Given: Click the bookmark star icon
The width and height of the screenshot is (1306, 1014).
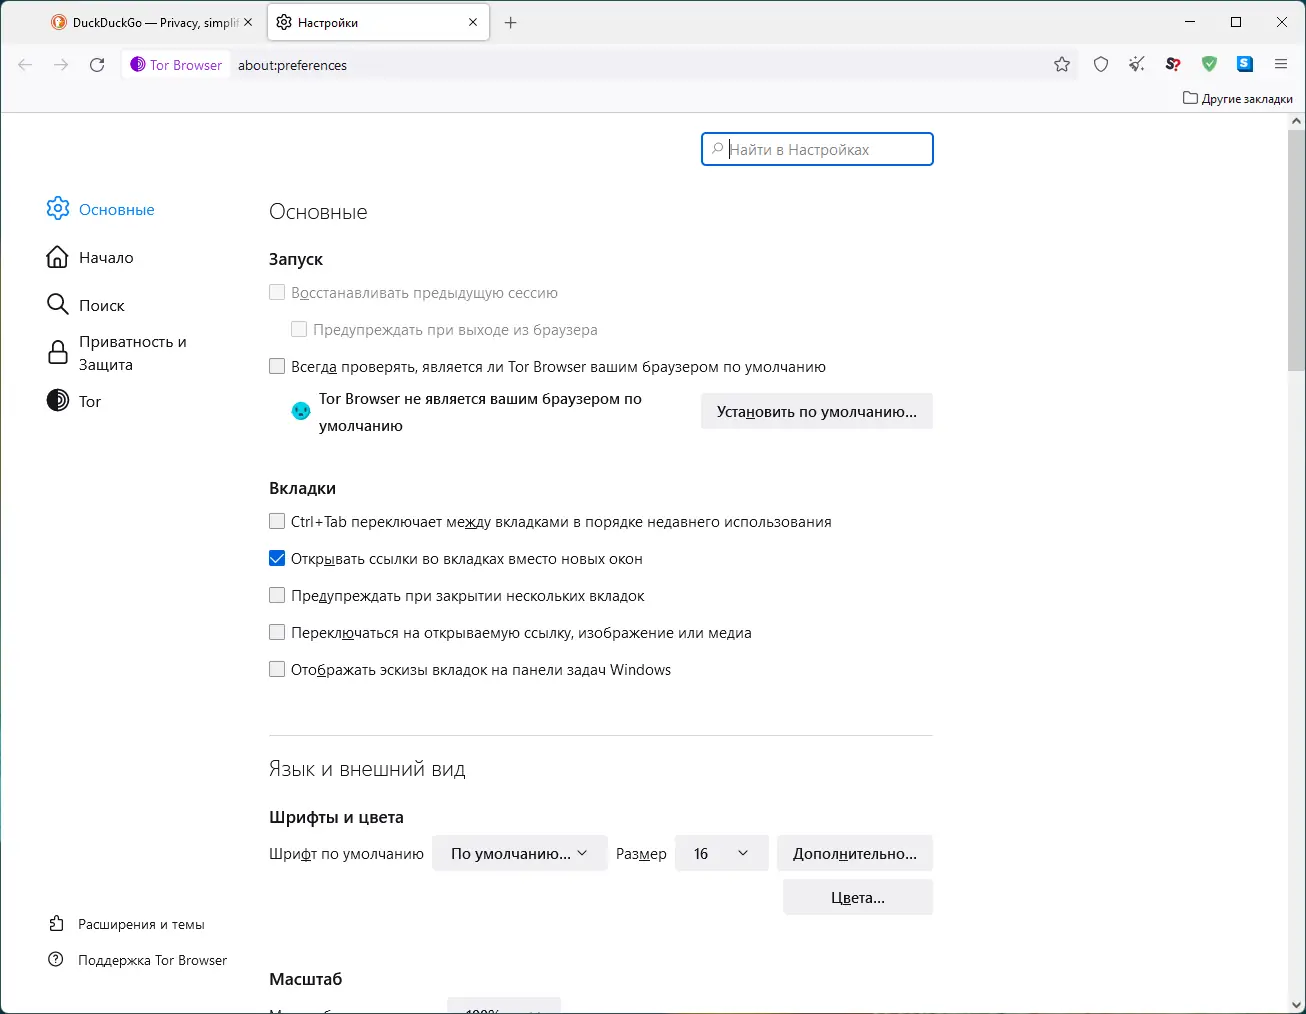Looking at the screenshot, I should (x=1062, y=65).
